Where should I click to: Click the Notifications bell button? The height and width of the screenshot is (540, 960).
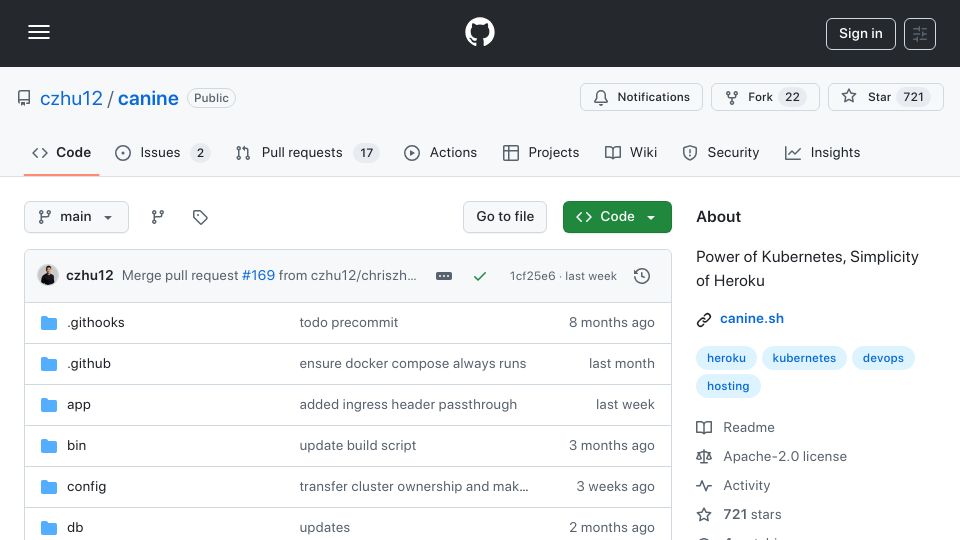click(641, 97)
